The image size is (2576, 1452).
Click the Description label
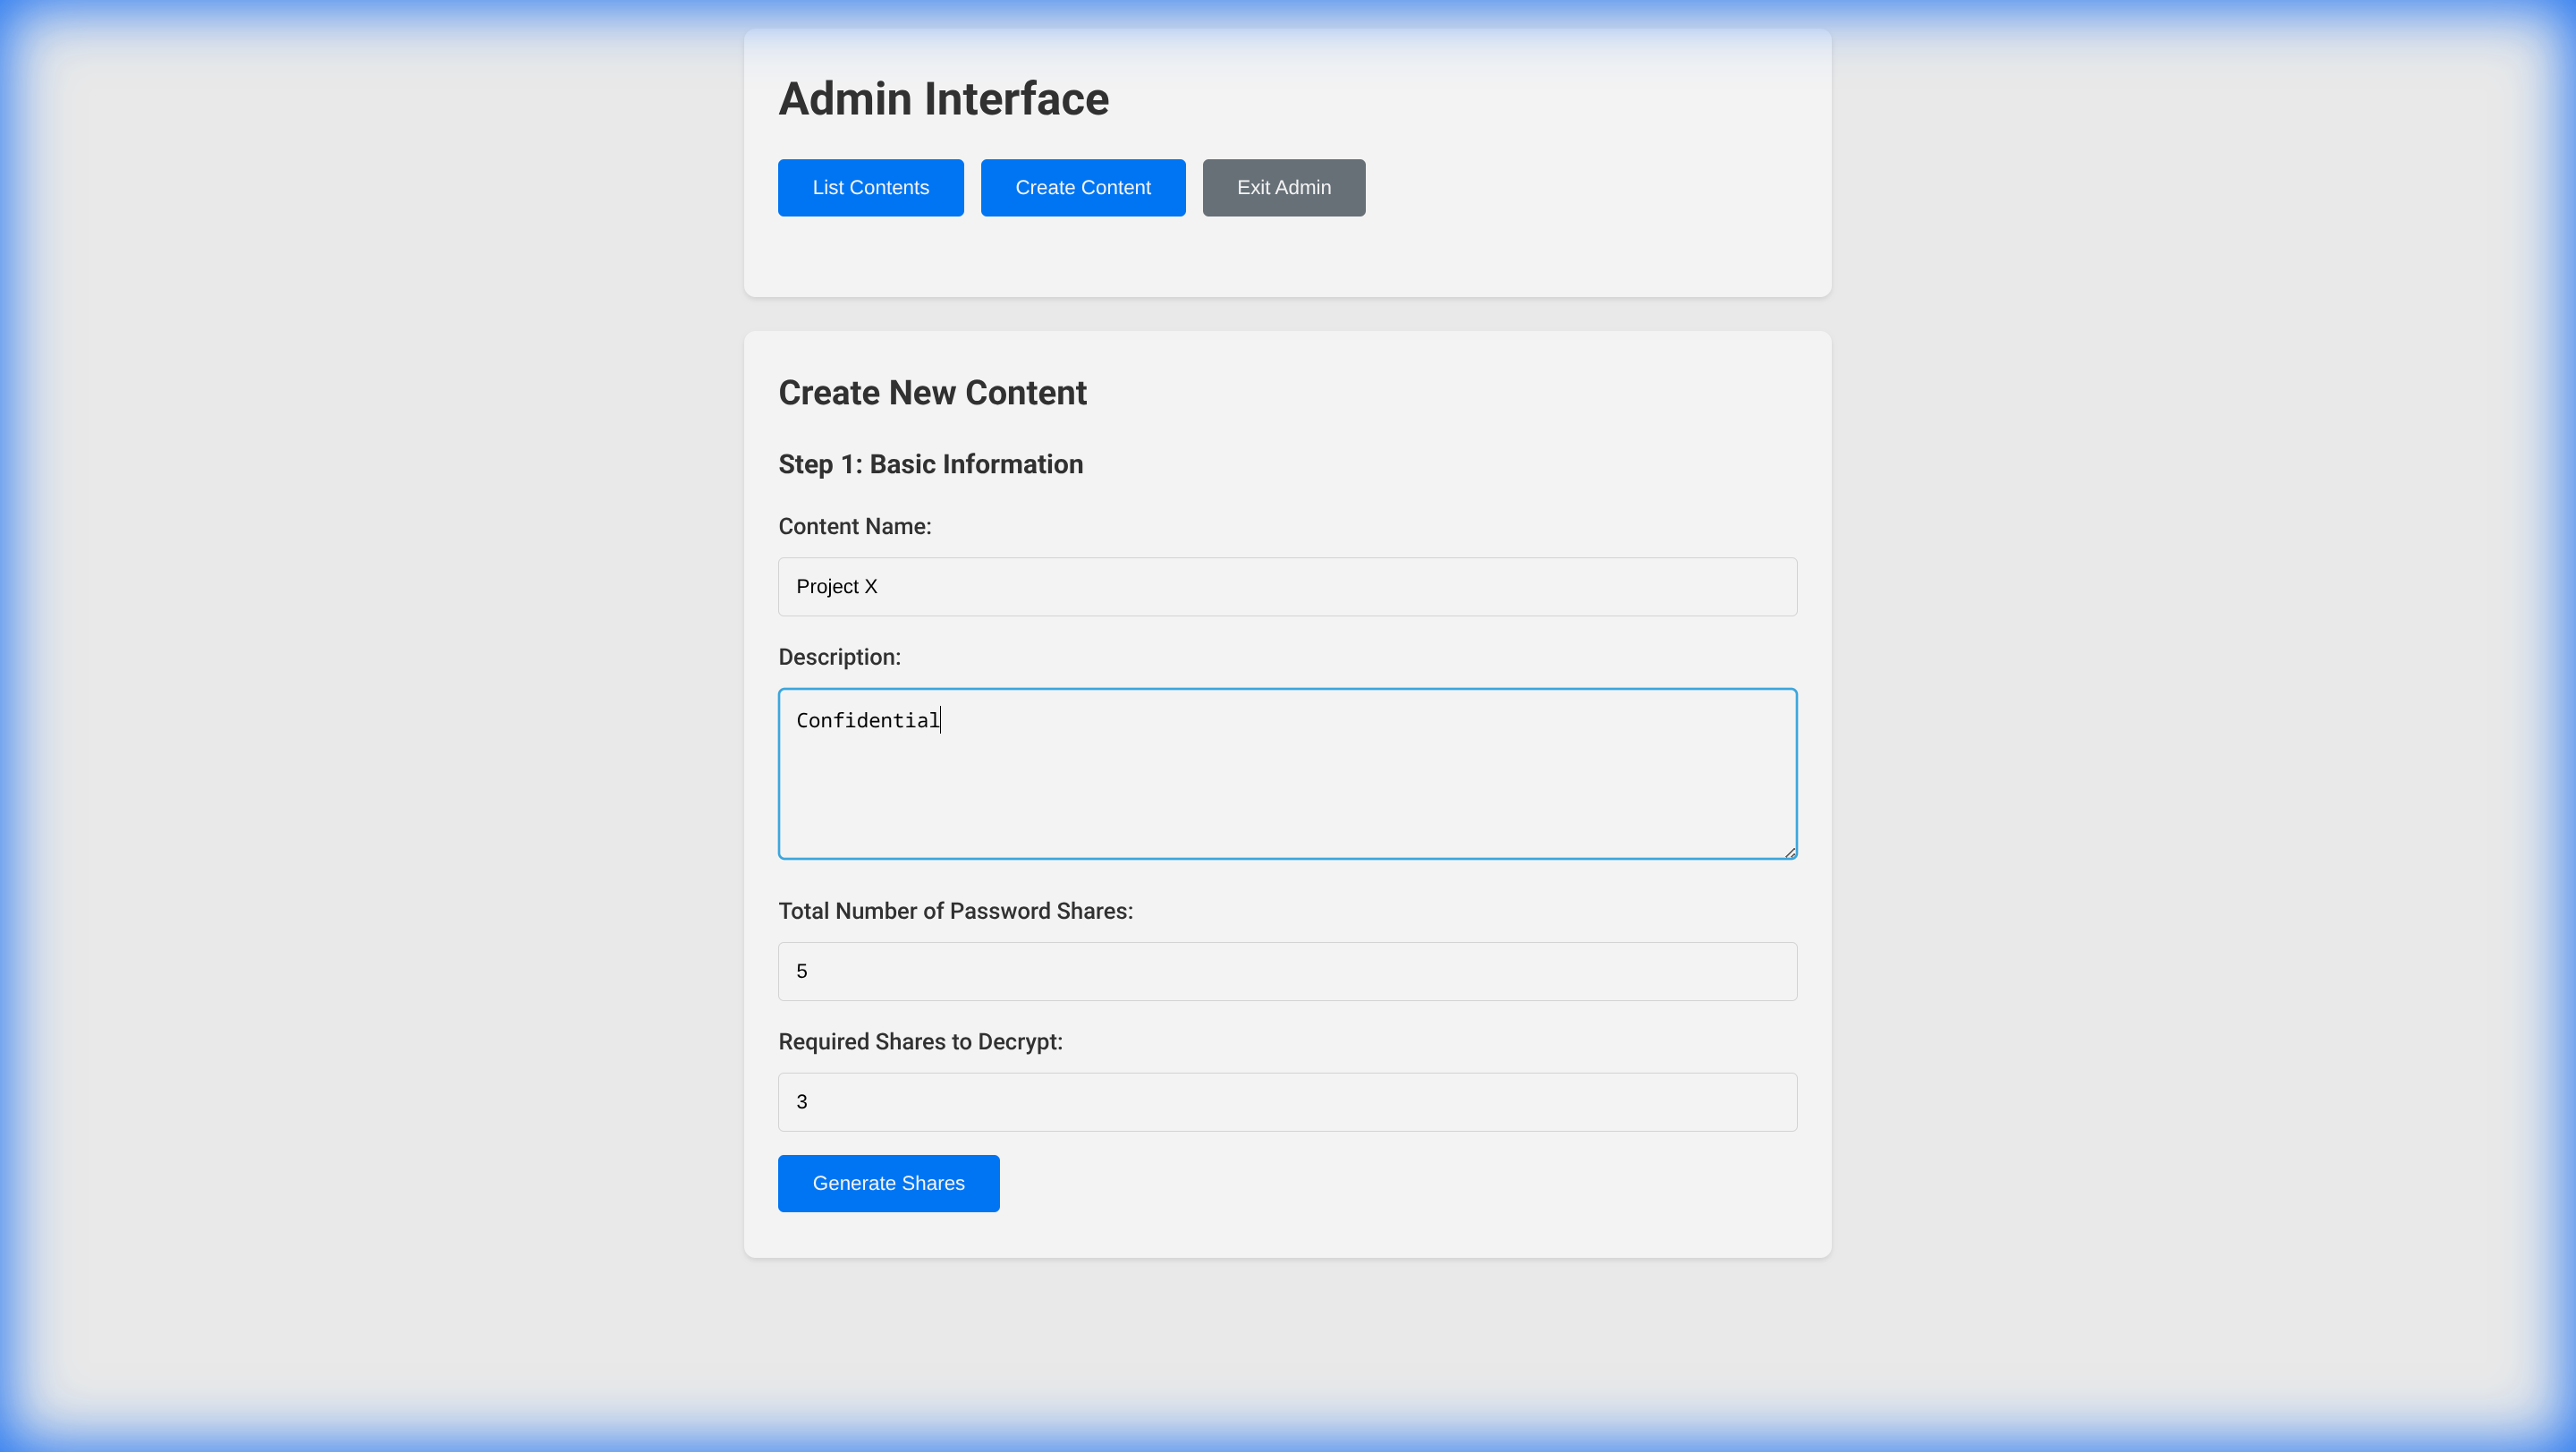point(839,657)
